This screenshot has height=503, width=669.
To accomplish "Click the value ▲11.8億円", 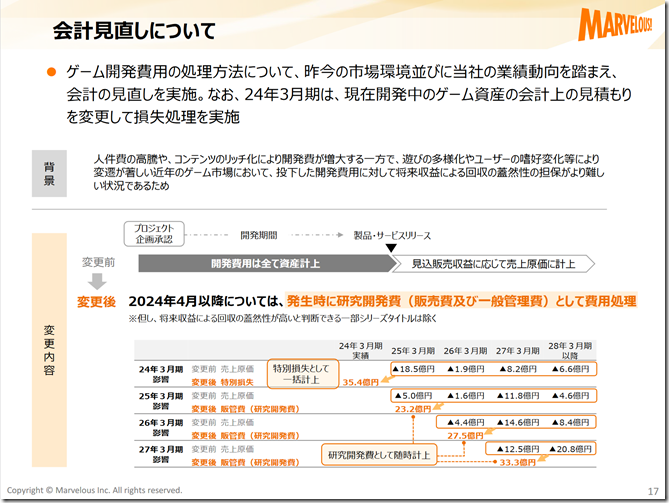I will click(x=518, y=396).
